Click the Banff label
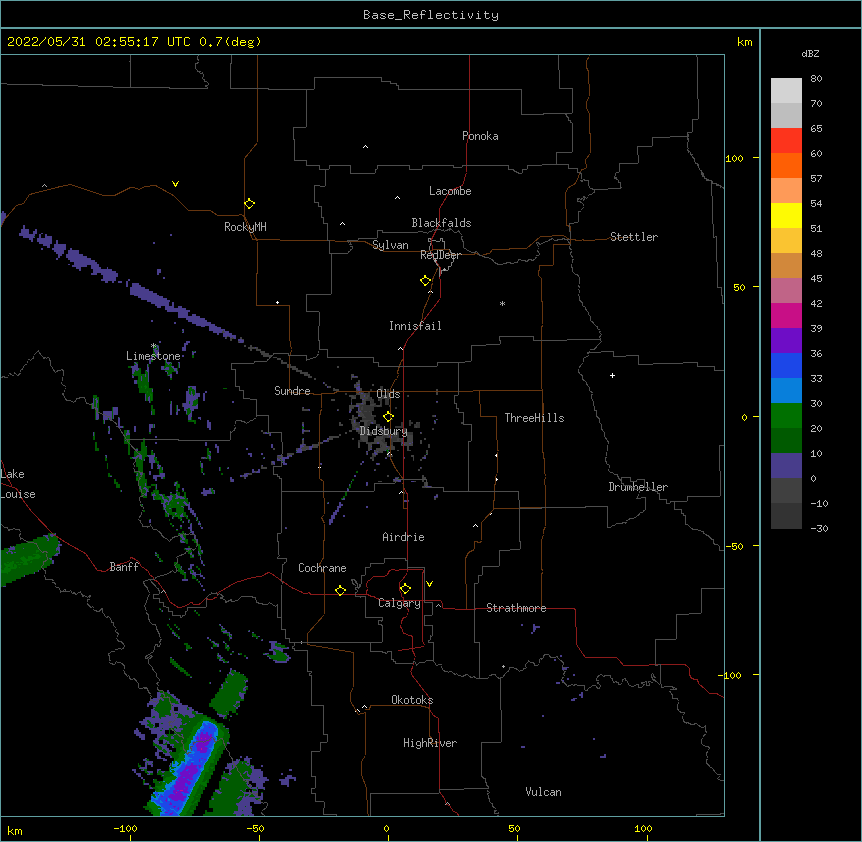 (x=124, y=567)
